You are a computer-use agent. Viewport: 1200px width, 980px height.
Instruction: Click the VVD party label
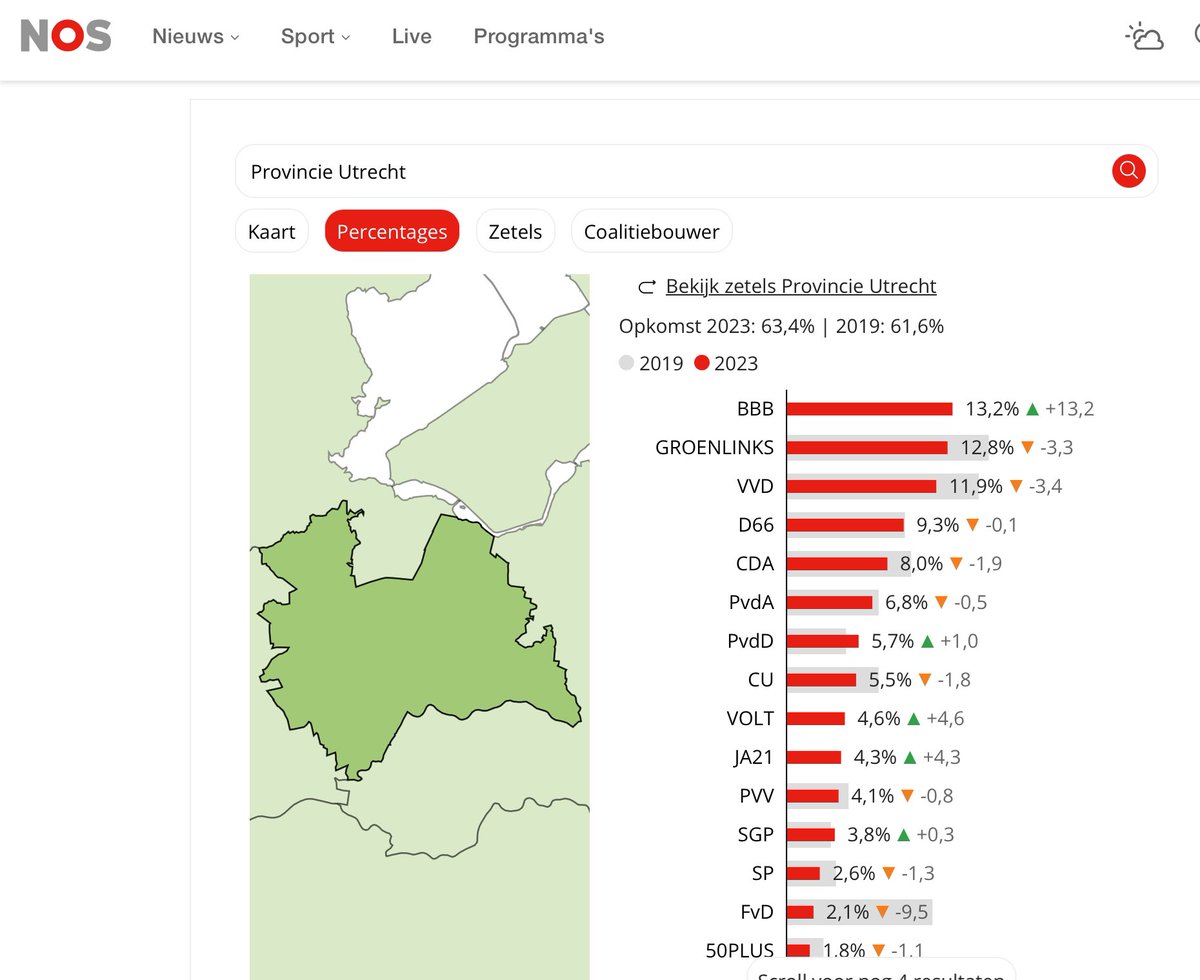pos(755,487)
